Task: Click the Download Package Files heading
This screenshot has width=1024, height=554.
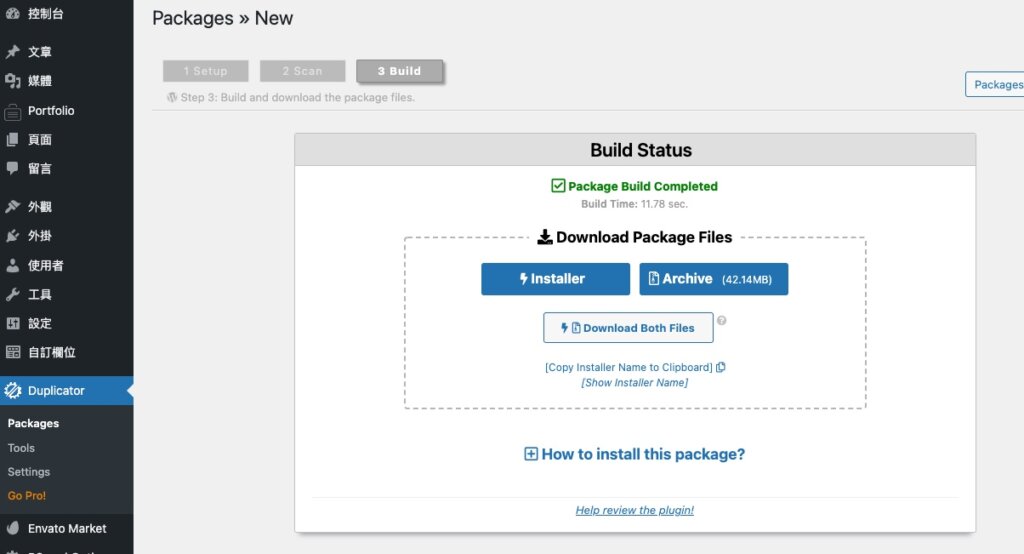Action: click(x=644, y=237)
